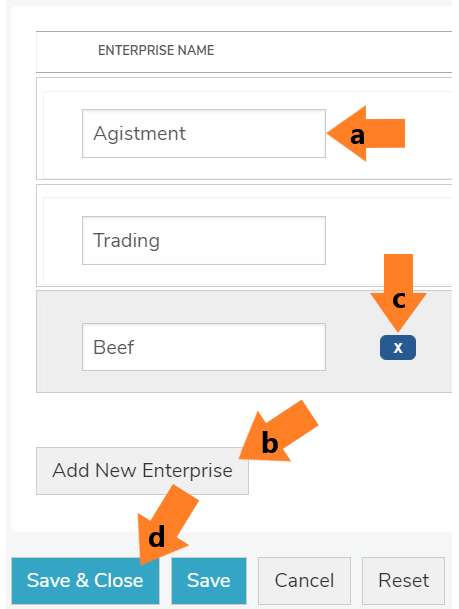459x609 pixels.
Task: Add a new enterprise row
Action: pos(143,471)
